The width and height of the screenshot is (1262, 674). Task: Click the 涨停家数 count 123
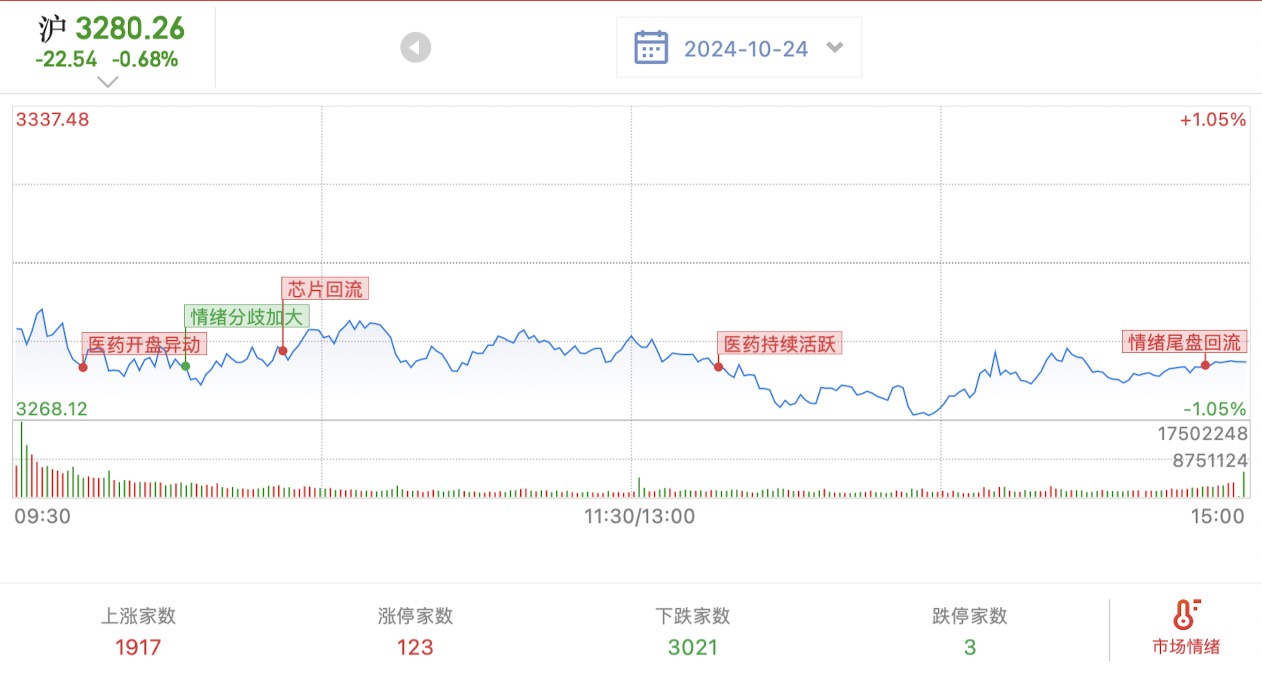pos(415,647)
